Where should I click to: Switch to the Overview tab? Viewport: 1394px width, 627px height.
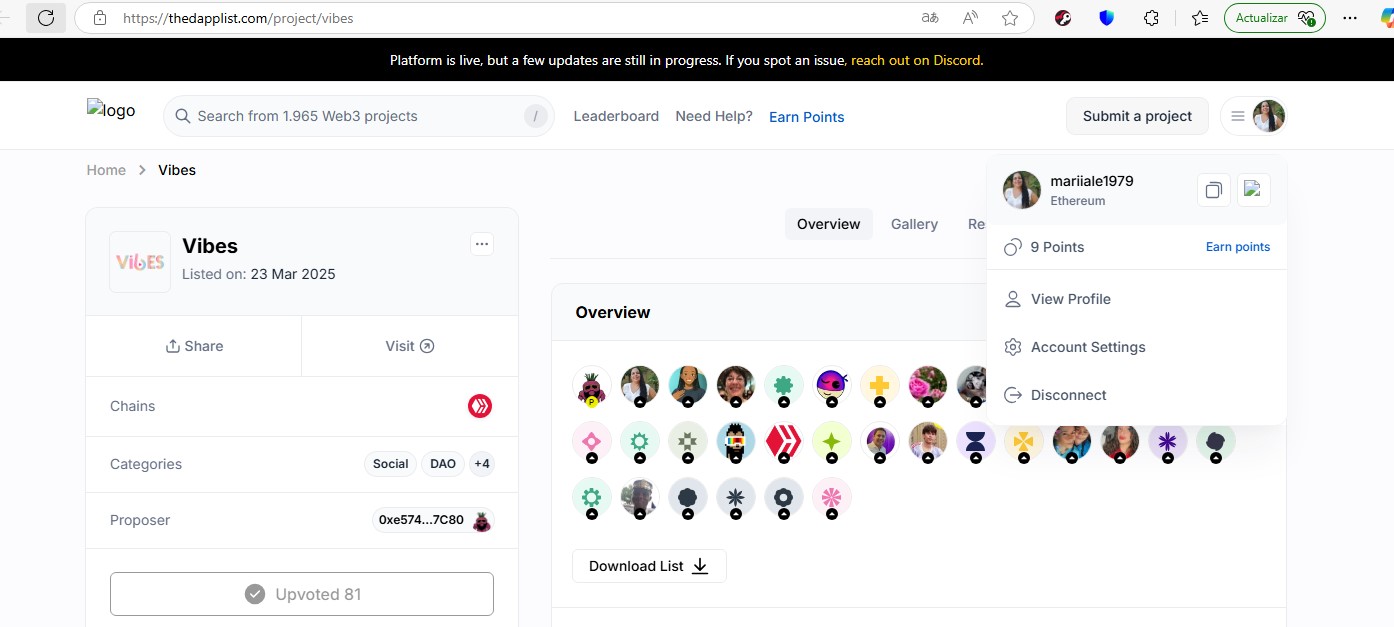(x=829, y=224)
